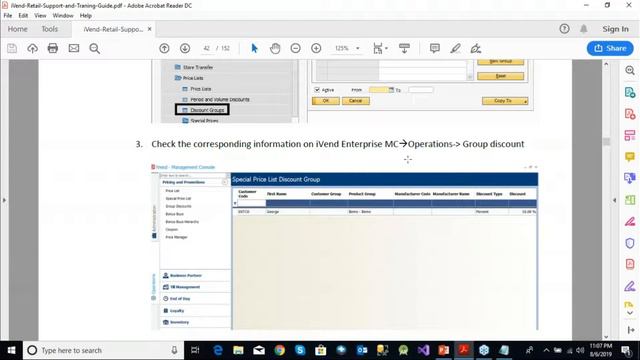Click the Windows search box

pyautogui.click(x=103, y=350)
